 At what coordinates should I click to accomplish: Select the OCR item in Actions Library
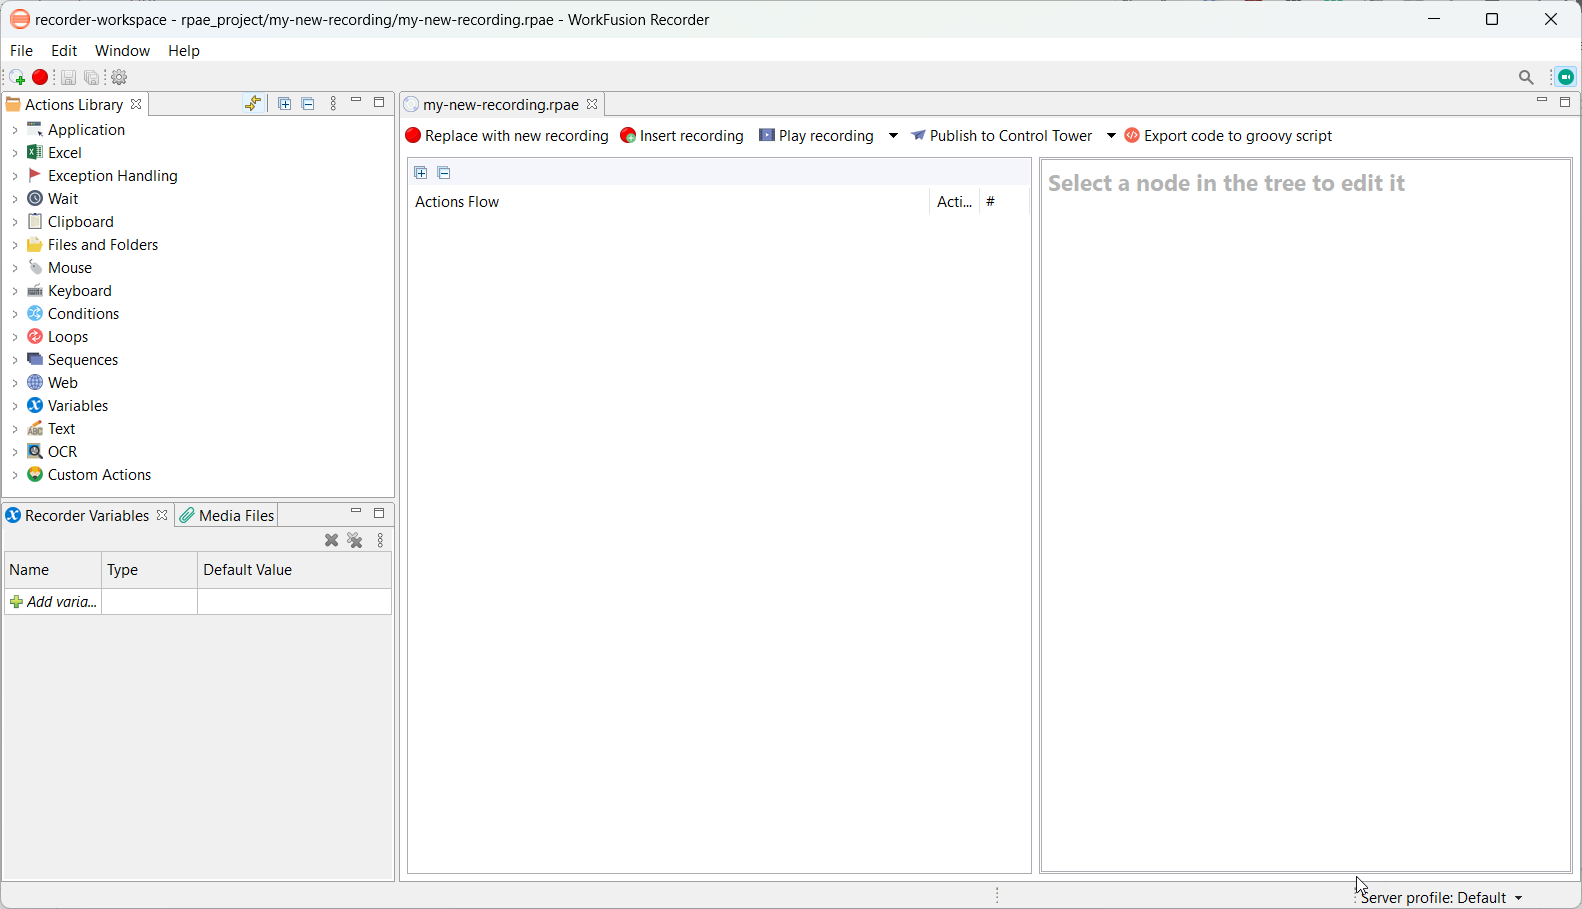coord(62,452)
